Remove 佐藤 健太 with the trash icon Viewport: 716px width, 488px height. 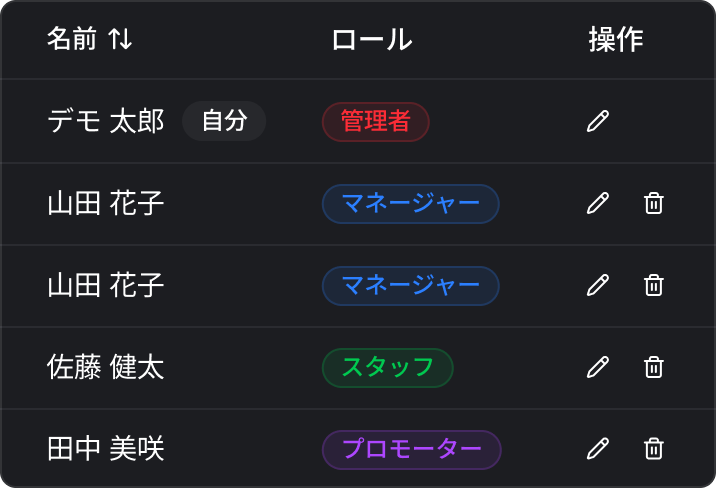pos(654,368)
